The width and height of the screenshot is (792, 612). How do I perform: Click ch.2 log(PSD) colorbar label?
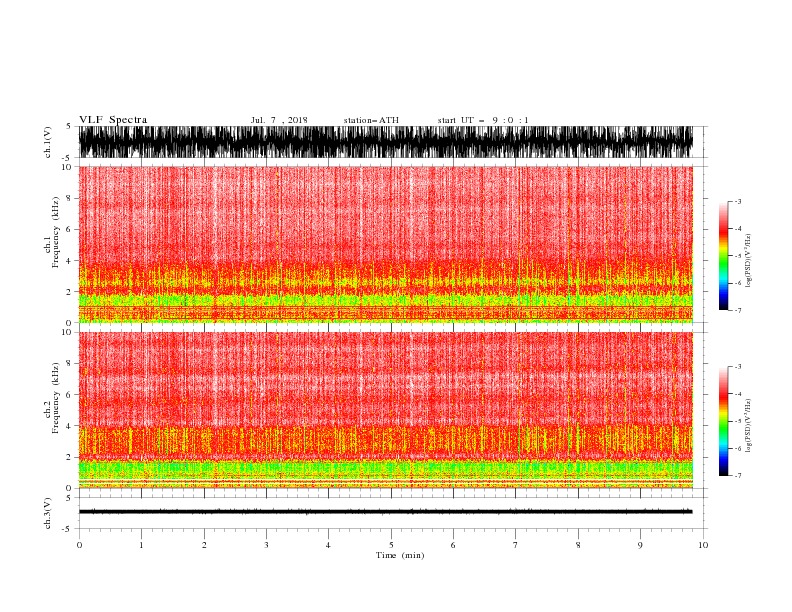coord(748,426)
